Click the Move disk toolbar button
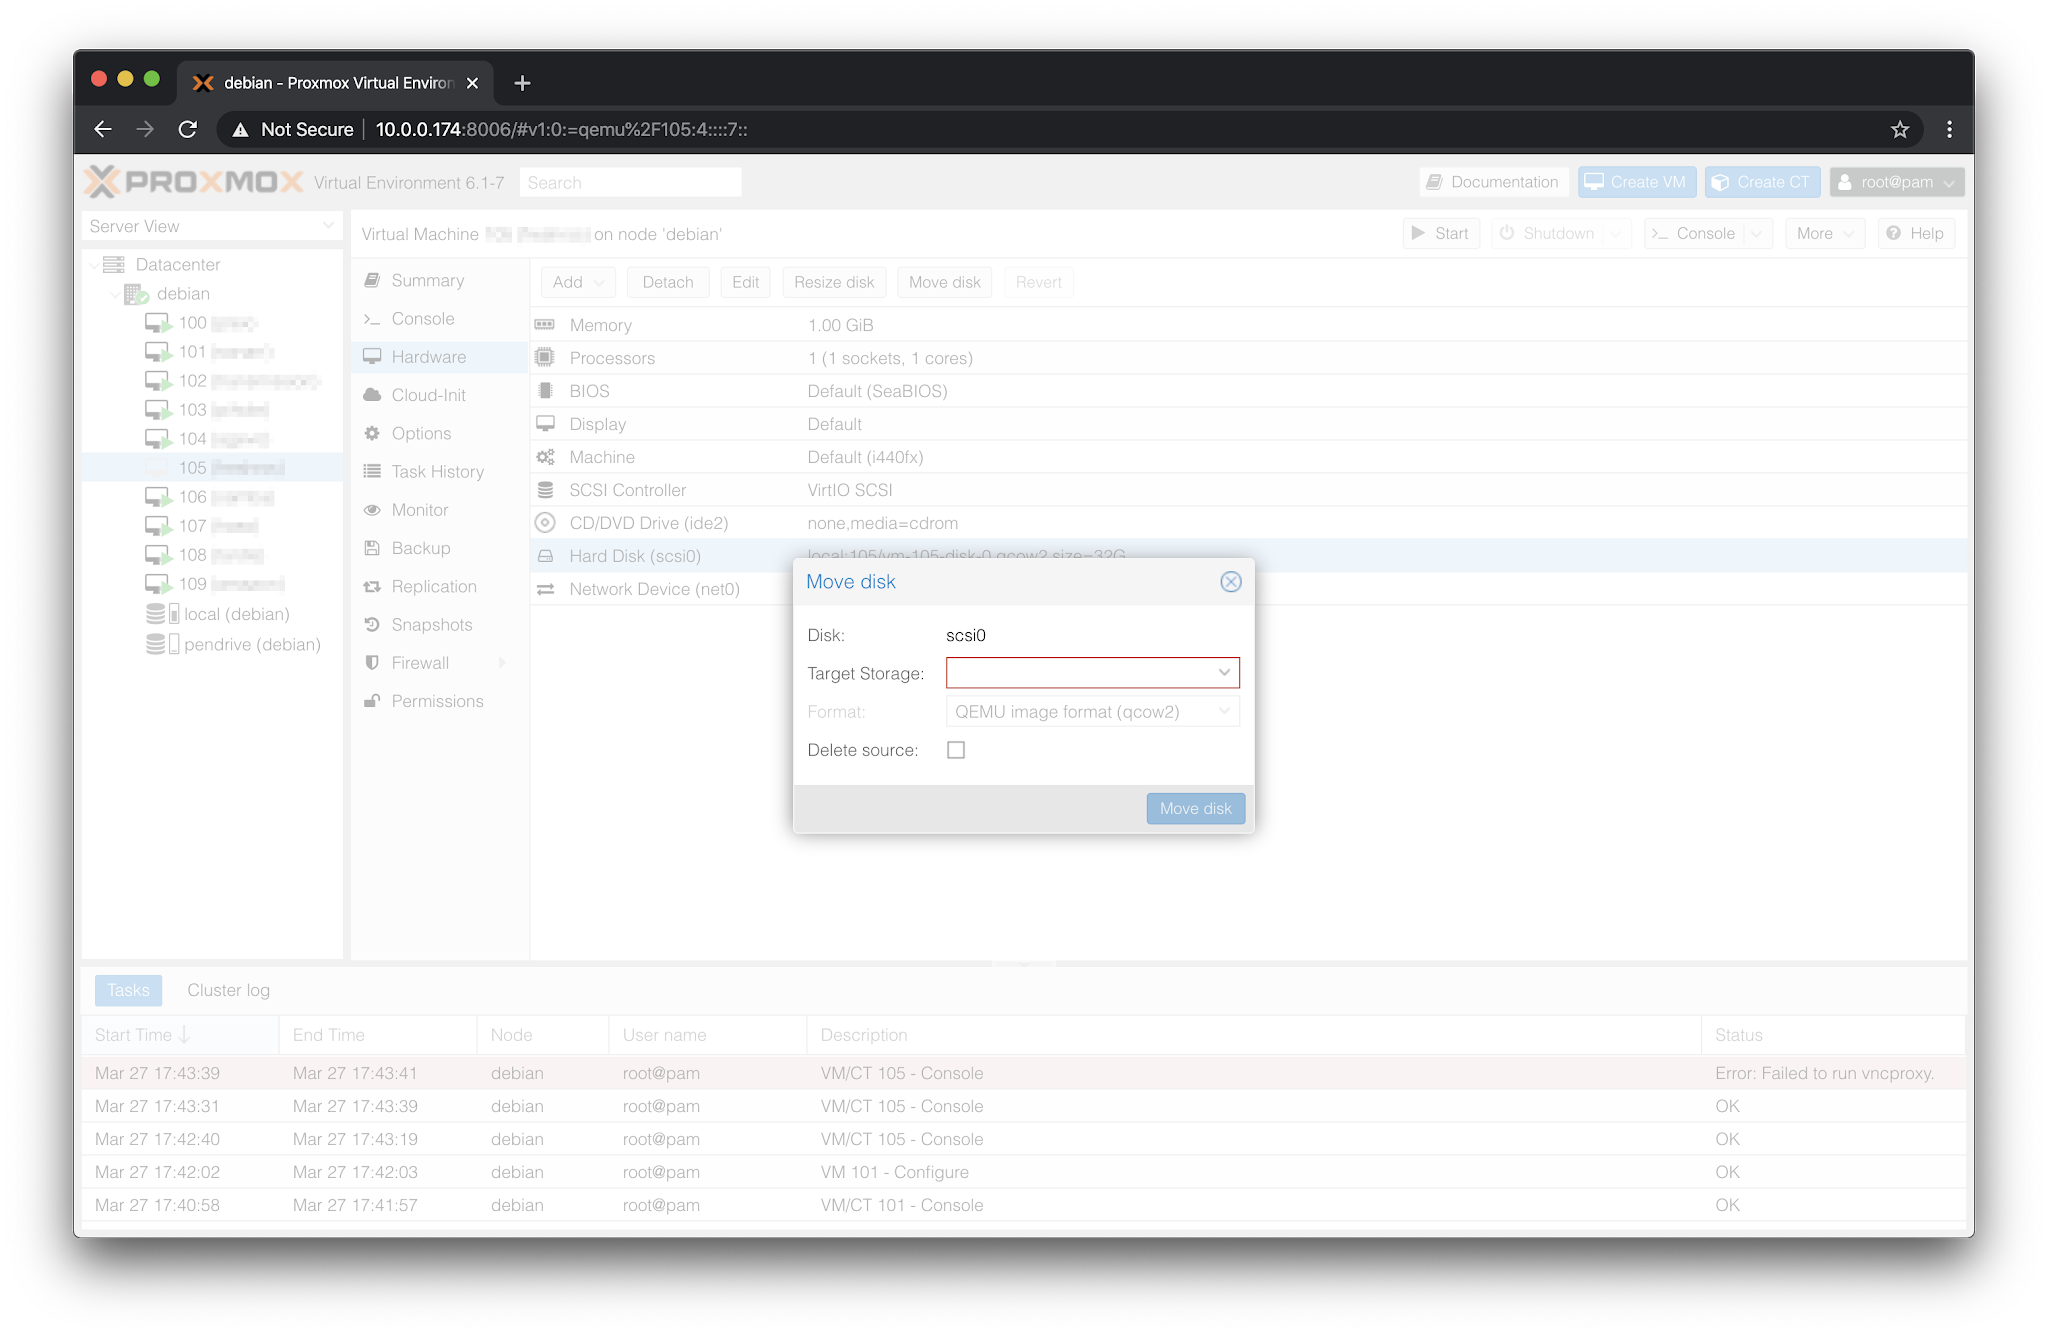The width and height of the screenshot is (2048, 1335). (944, 282)
